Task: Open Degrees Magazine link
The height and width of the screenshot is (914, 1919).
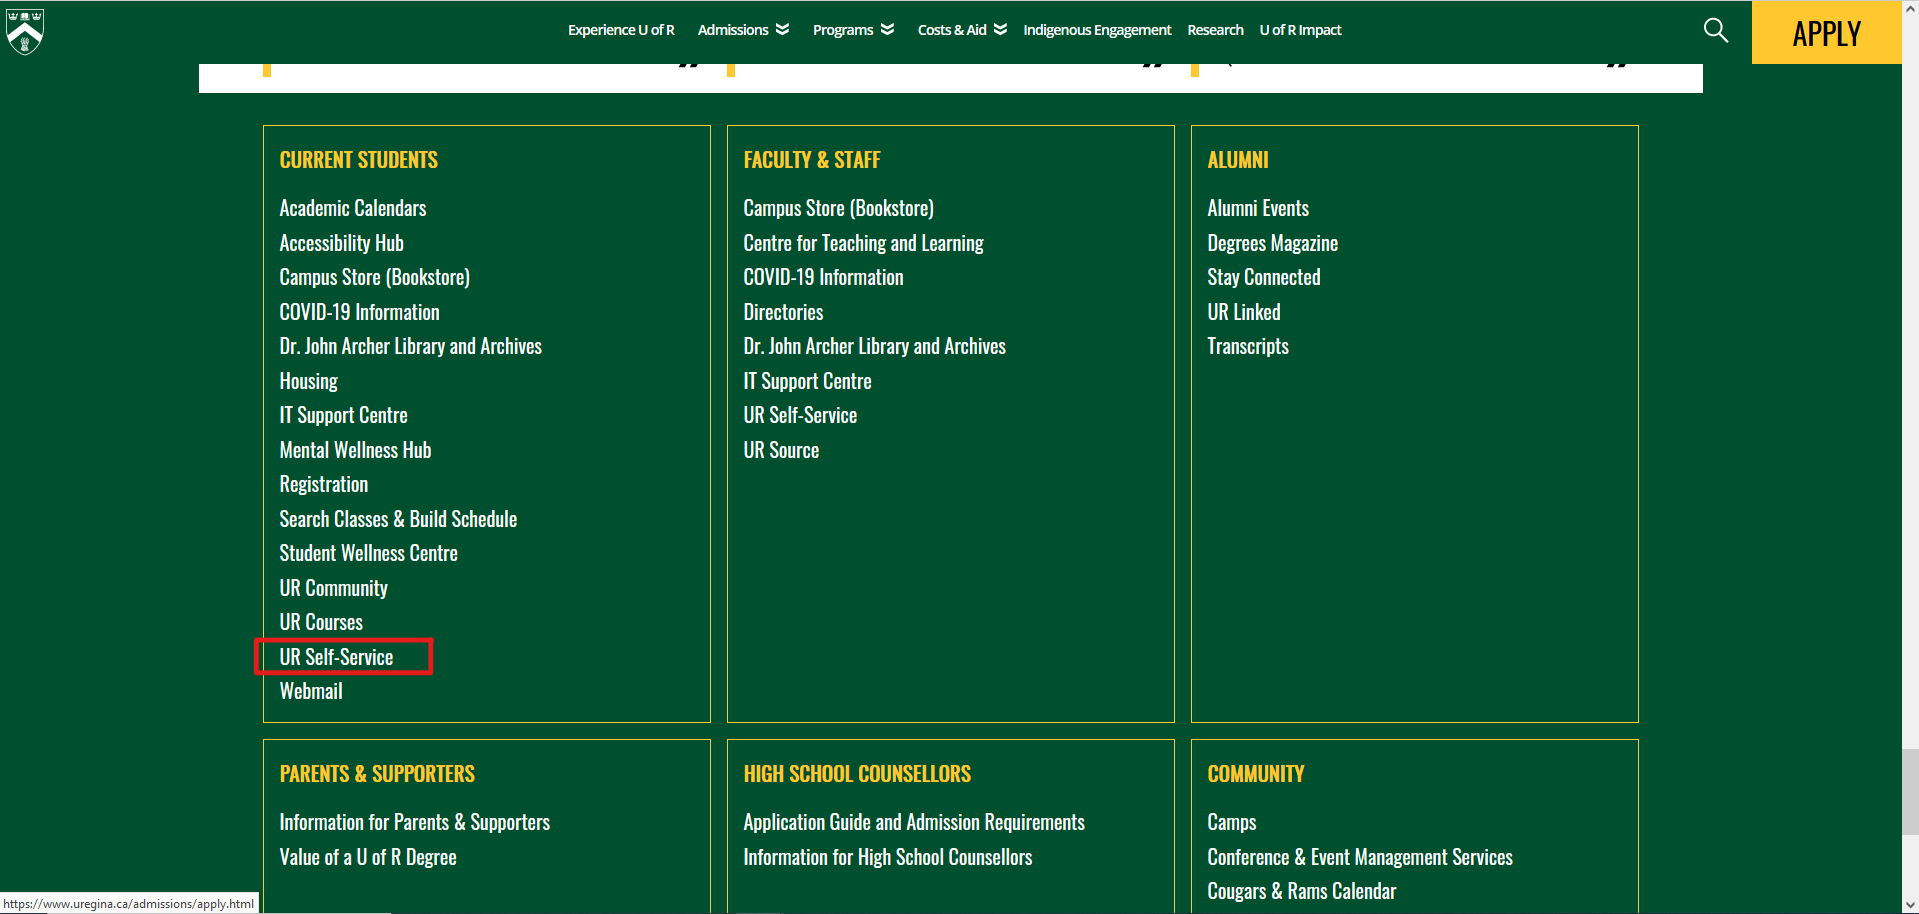Action: click(x=1273, y=243)
